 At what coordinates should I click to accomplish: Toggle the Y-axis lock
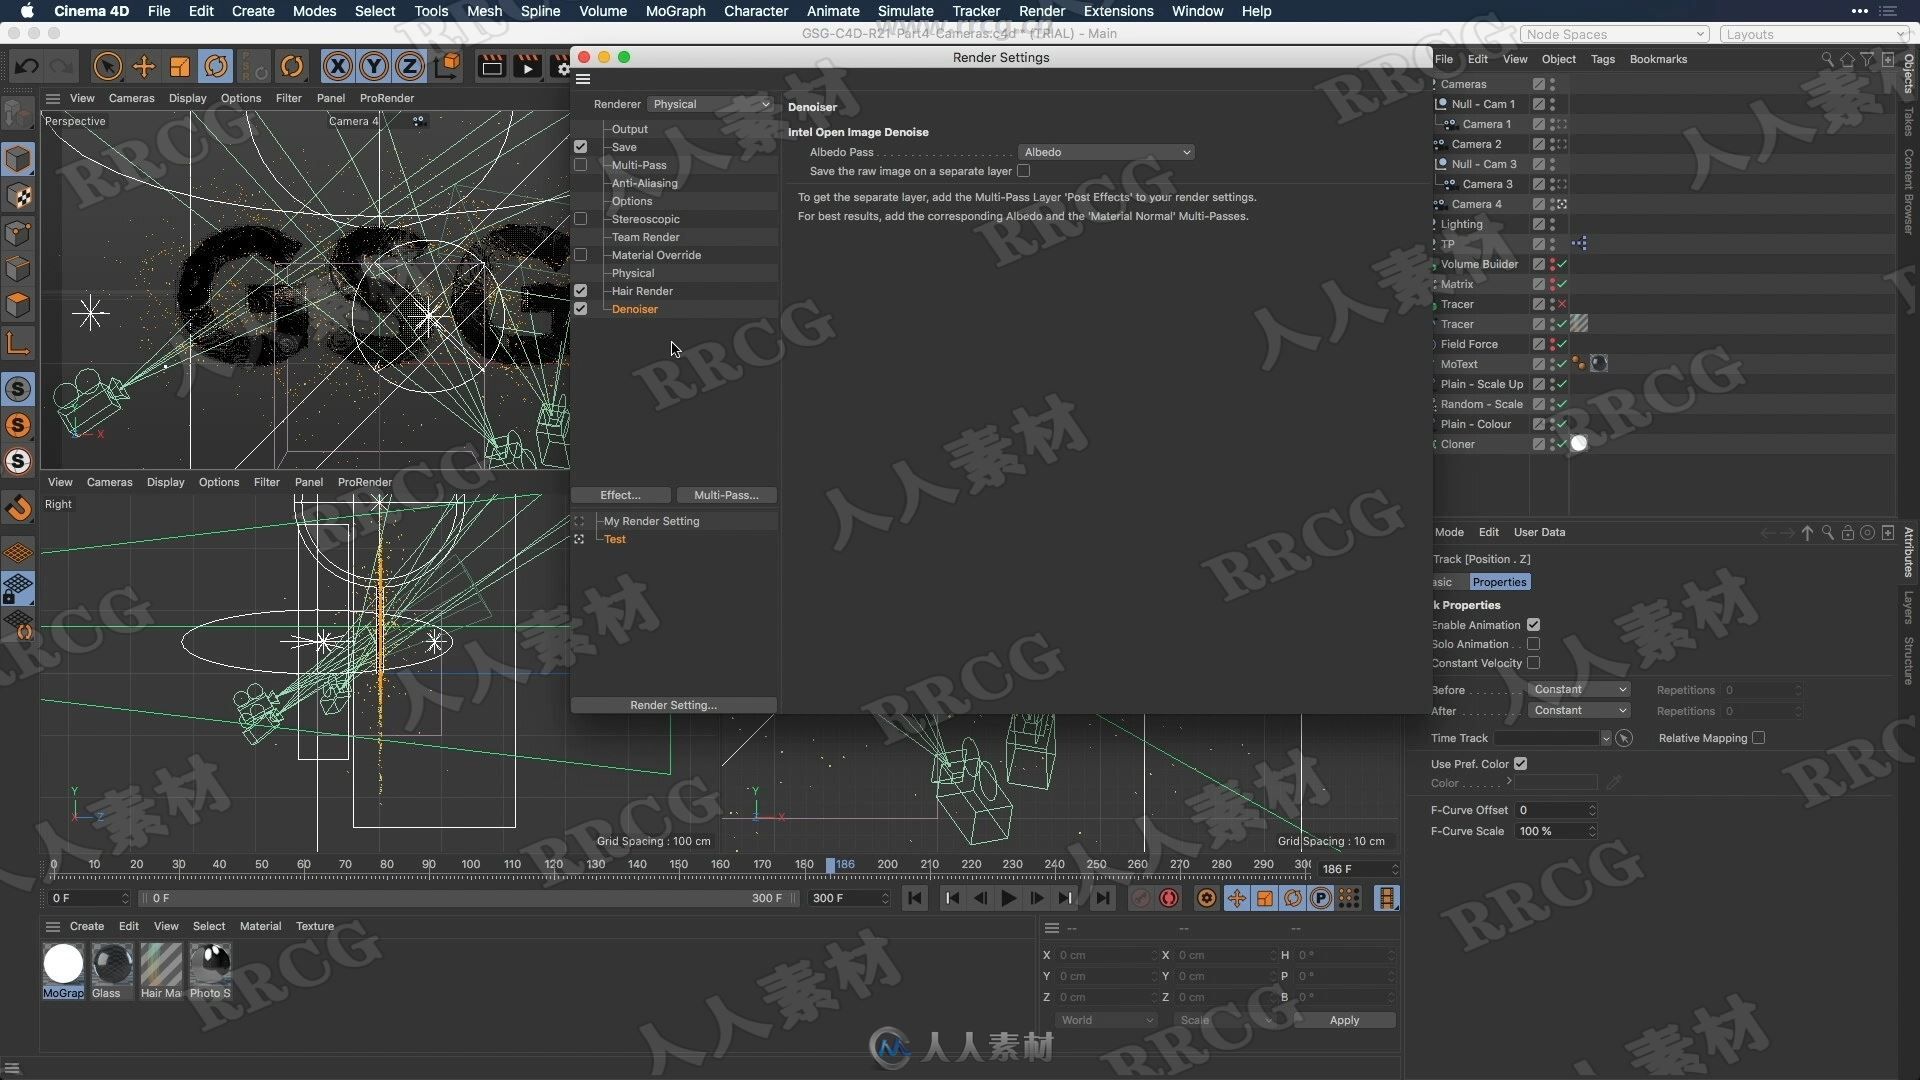(x=374, y=67)
